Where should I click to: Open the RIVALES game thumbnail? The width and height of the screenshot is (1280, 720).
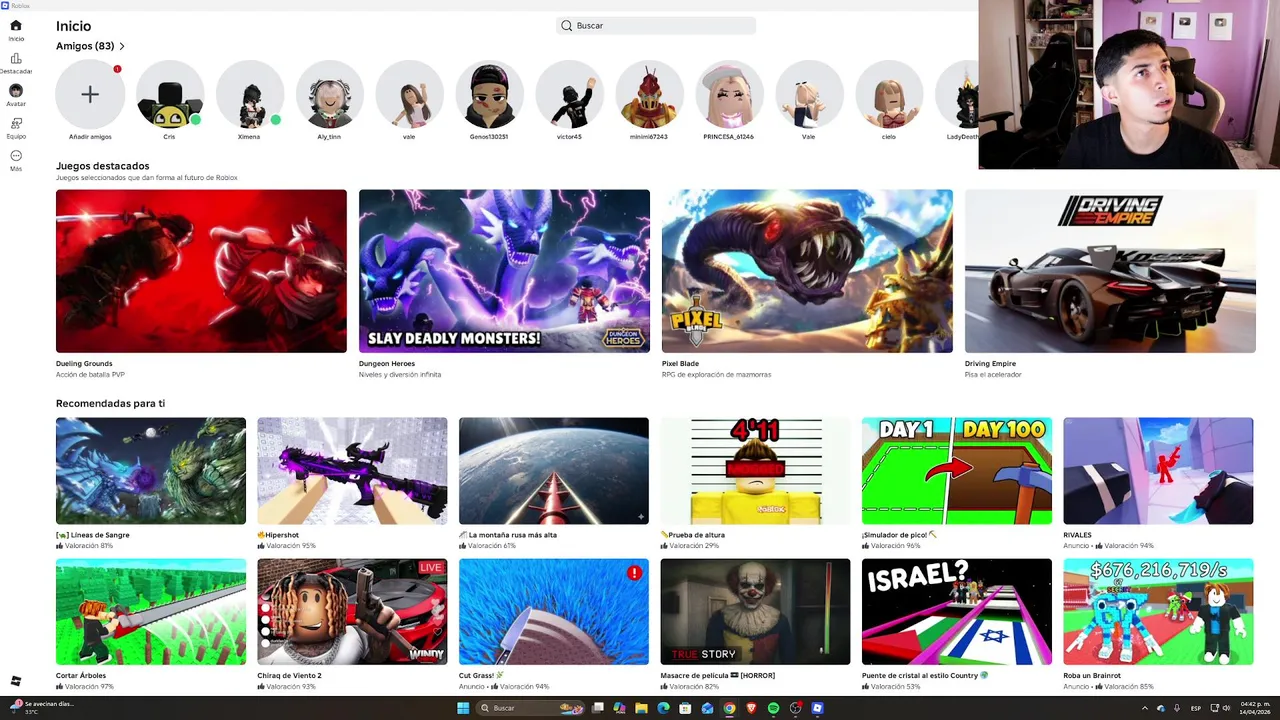coord(1158,471)
